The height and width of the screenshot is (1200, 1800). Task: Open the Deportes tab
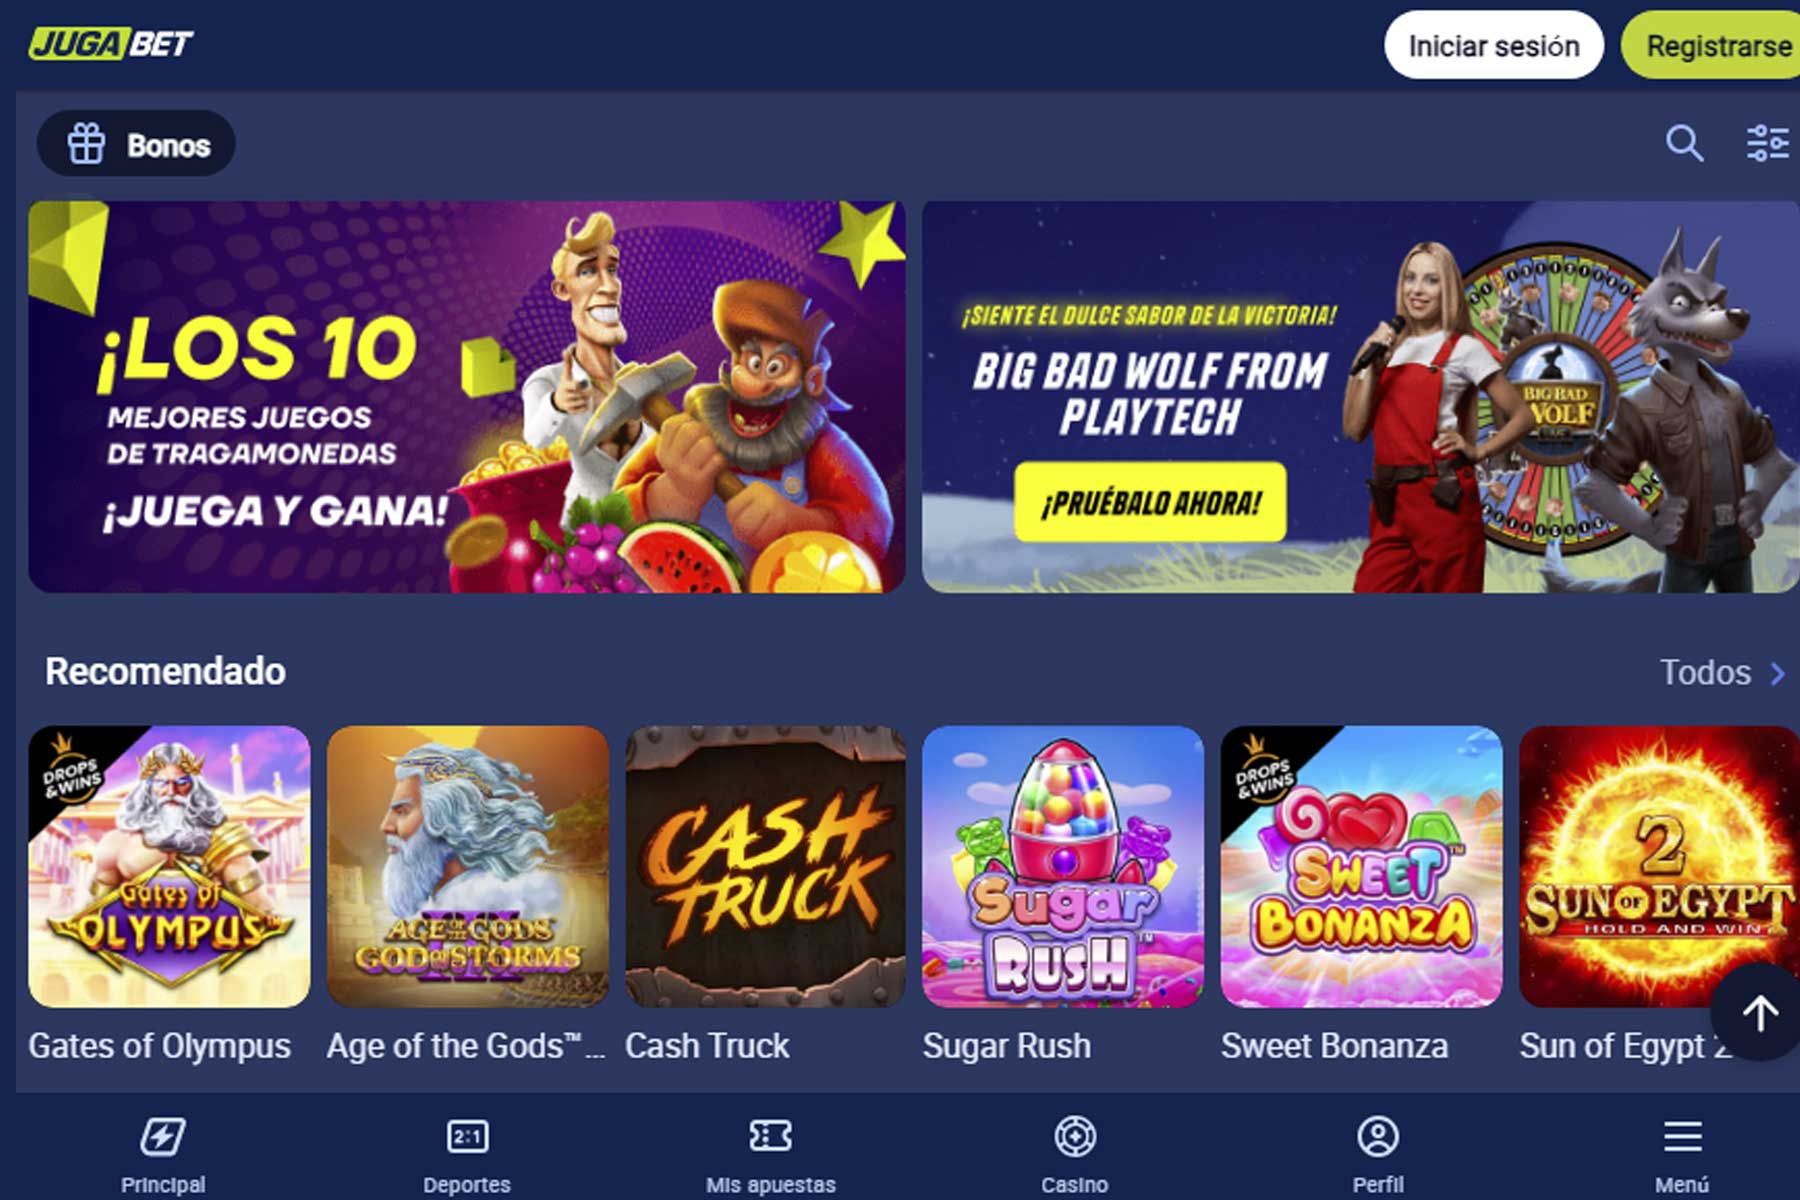[467, 1154]
